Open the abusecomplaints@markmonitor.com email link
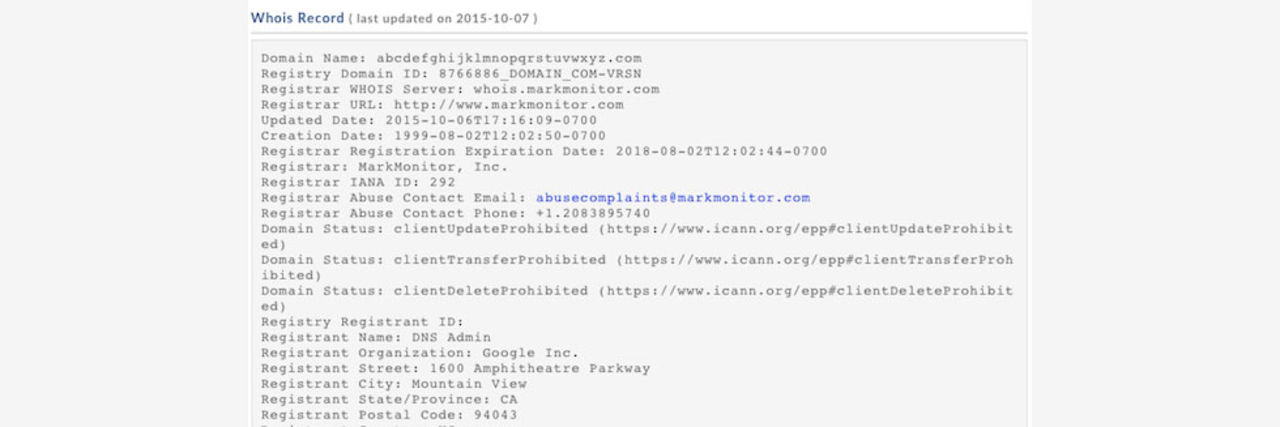Screen dimensions: 1280x427 (x=672, y=198)
